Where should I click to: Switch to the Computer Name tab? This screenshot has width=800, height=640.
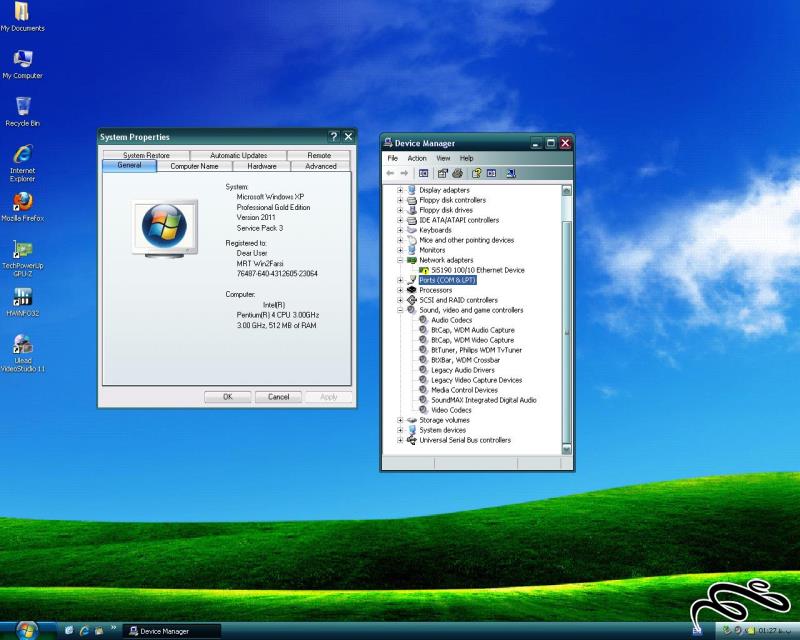[x=194, y=166]
